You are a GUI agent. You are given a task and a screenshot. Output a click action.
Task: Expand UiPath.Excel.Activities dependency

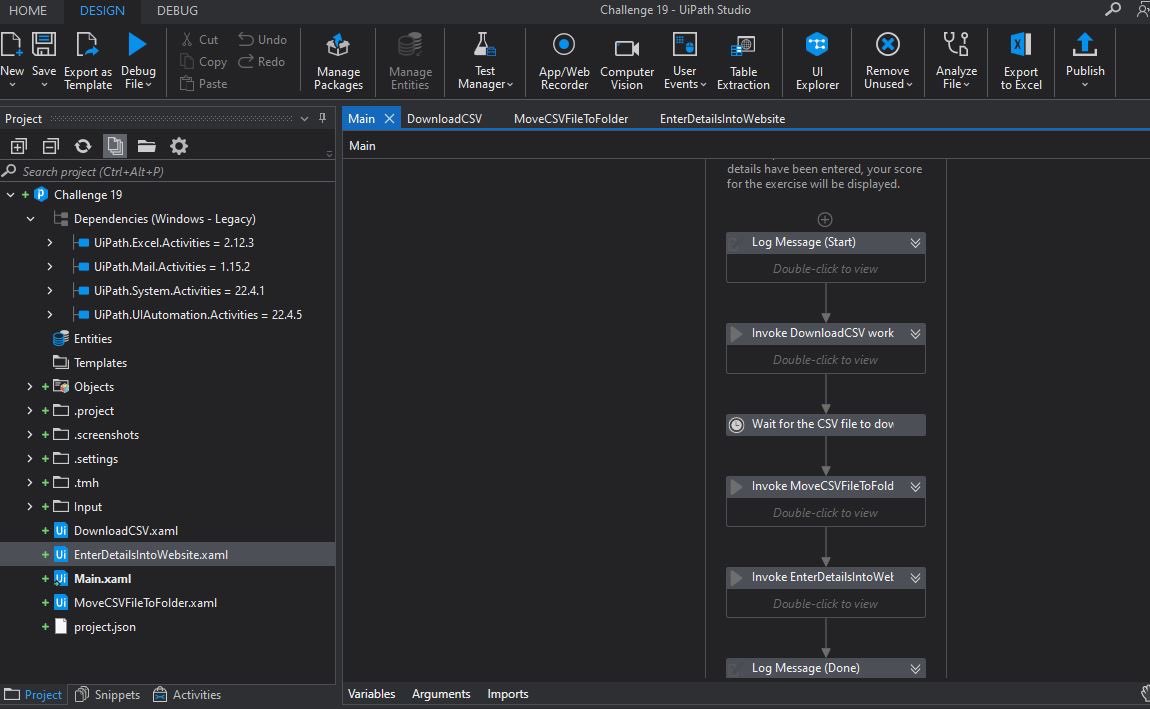tap(49, 243)
